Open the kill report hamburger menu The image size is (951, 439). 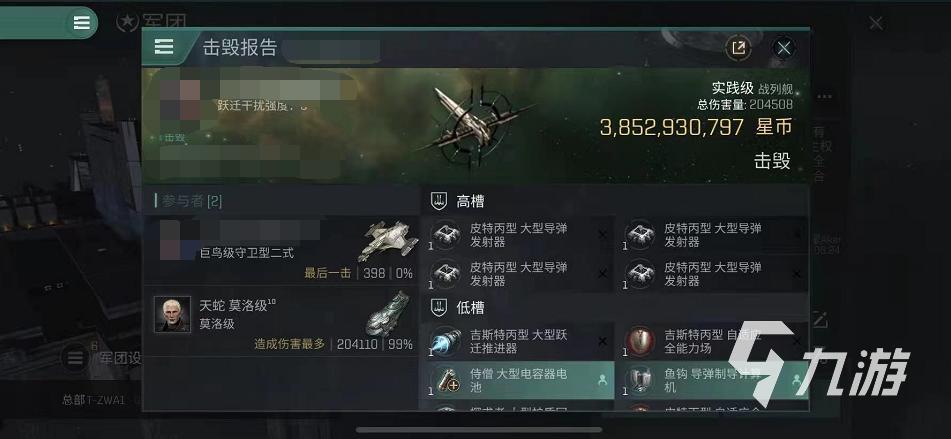coord(164,47)
